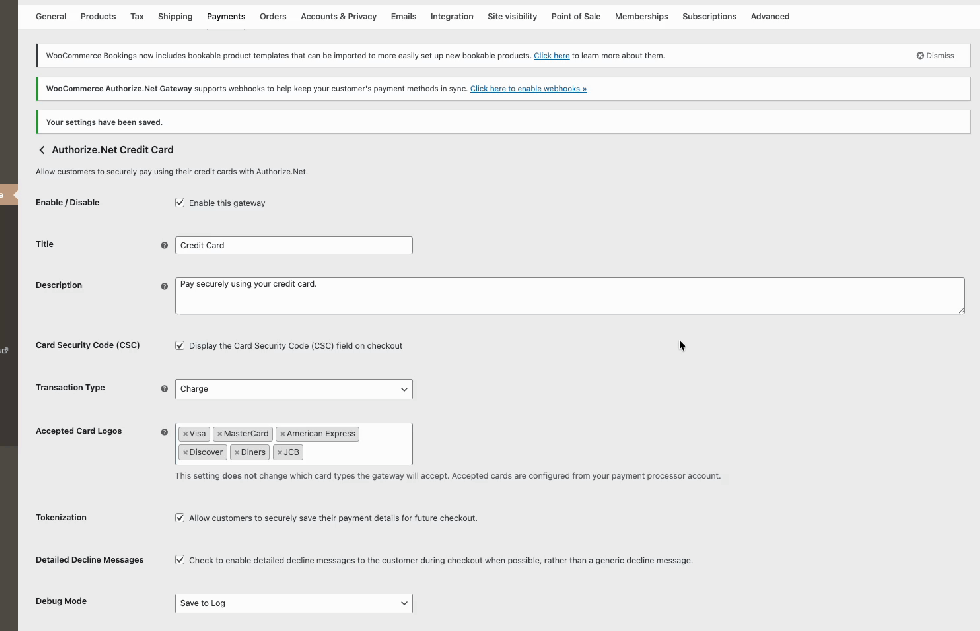
Task: Remove Discover from accepted card logos
Action: 185,452
